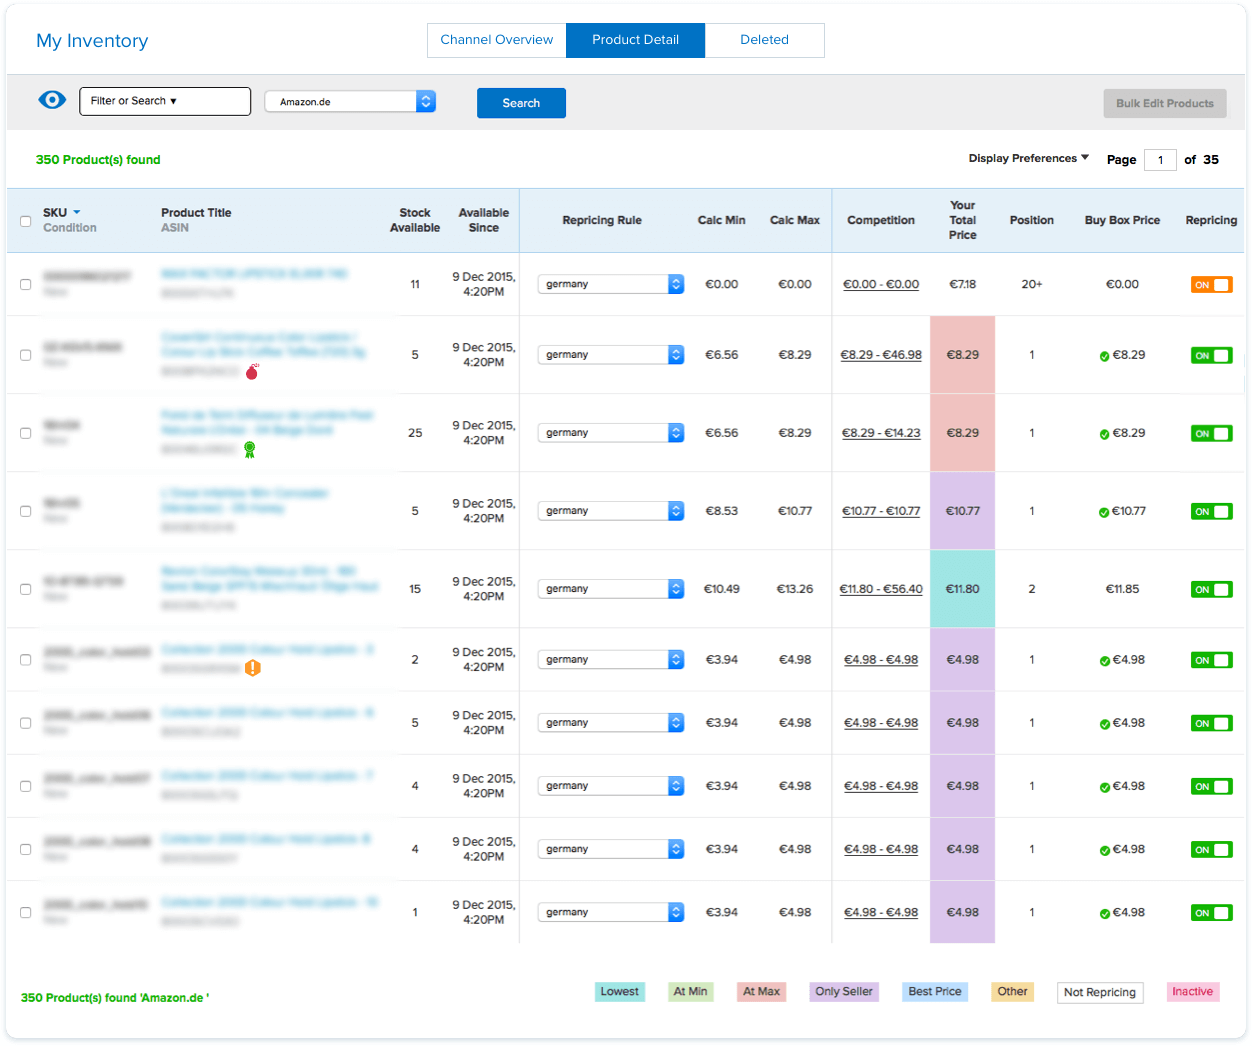This screenshot has height=1046, width=1252.
Task: Select the Product Detail tab
Action: click(x=635, y=40)
